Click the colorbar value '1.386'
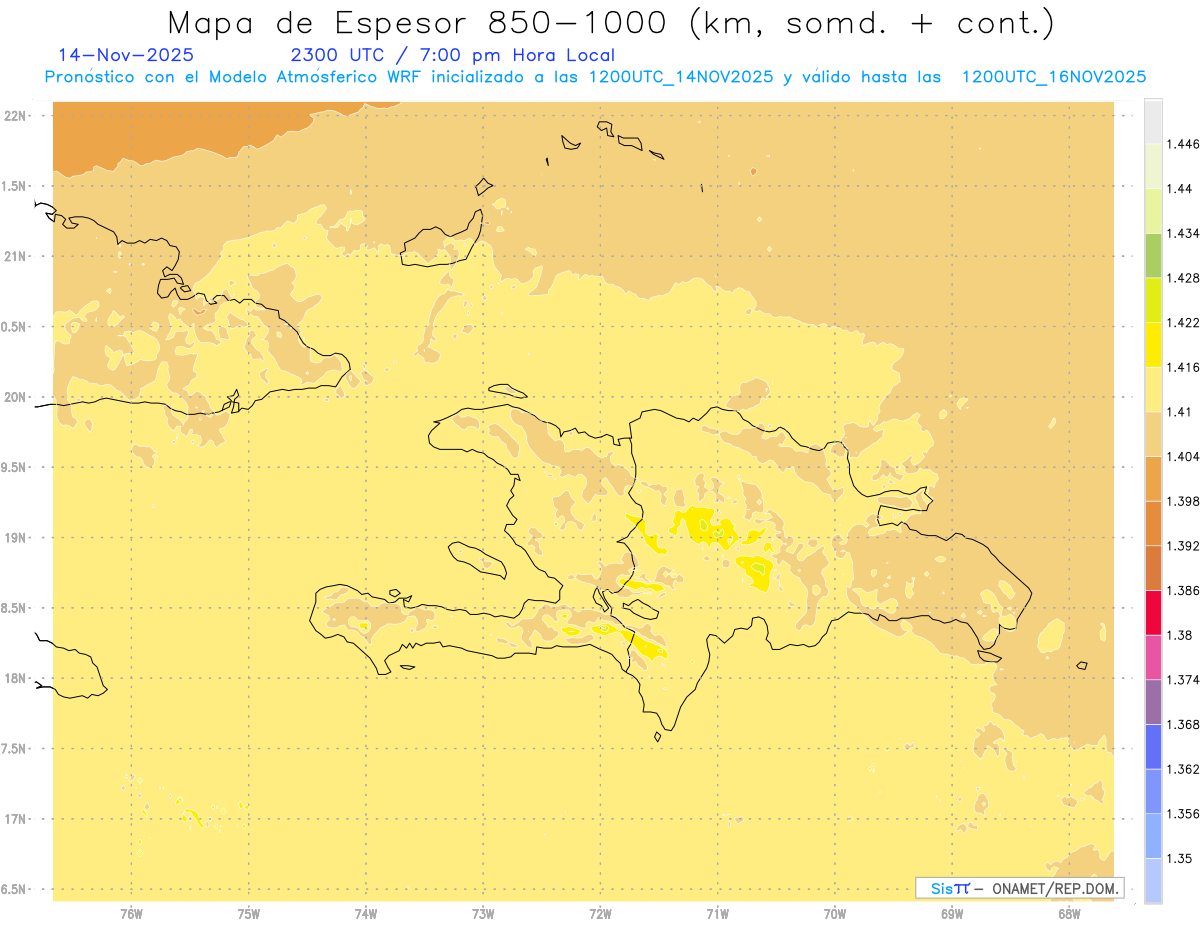The height and width of the screenshot is (927, 1200). (x=1181, y=591)
